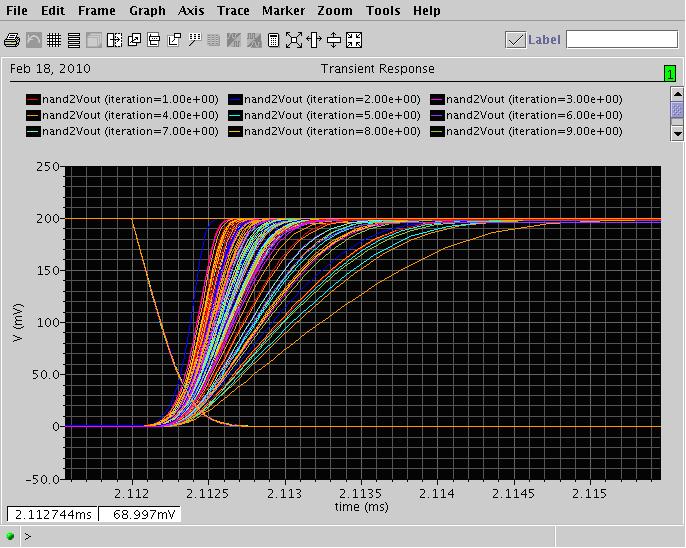Open the calculator tool icon

[x=273, y=40]
